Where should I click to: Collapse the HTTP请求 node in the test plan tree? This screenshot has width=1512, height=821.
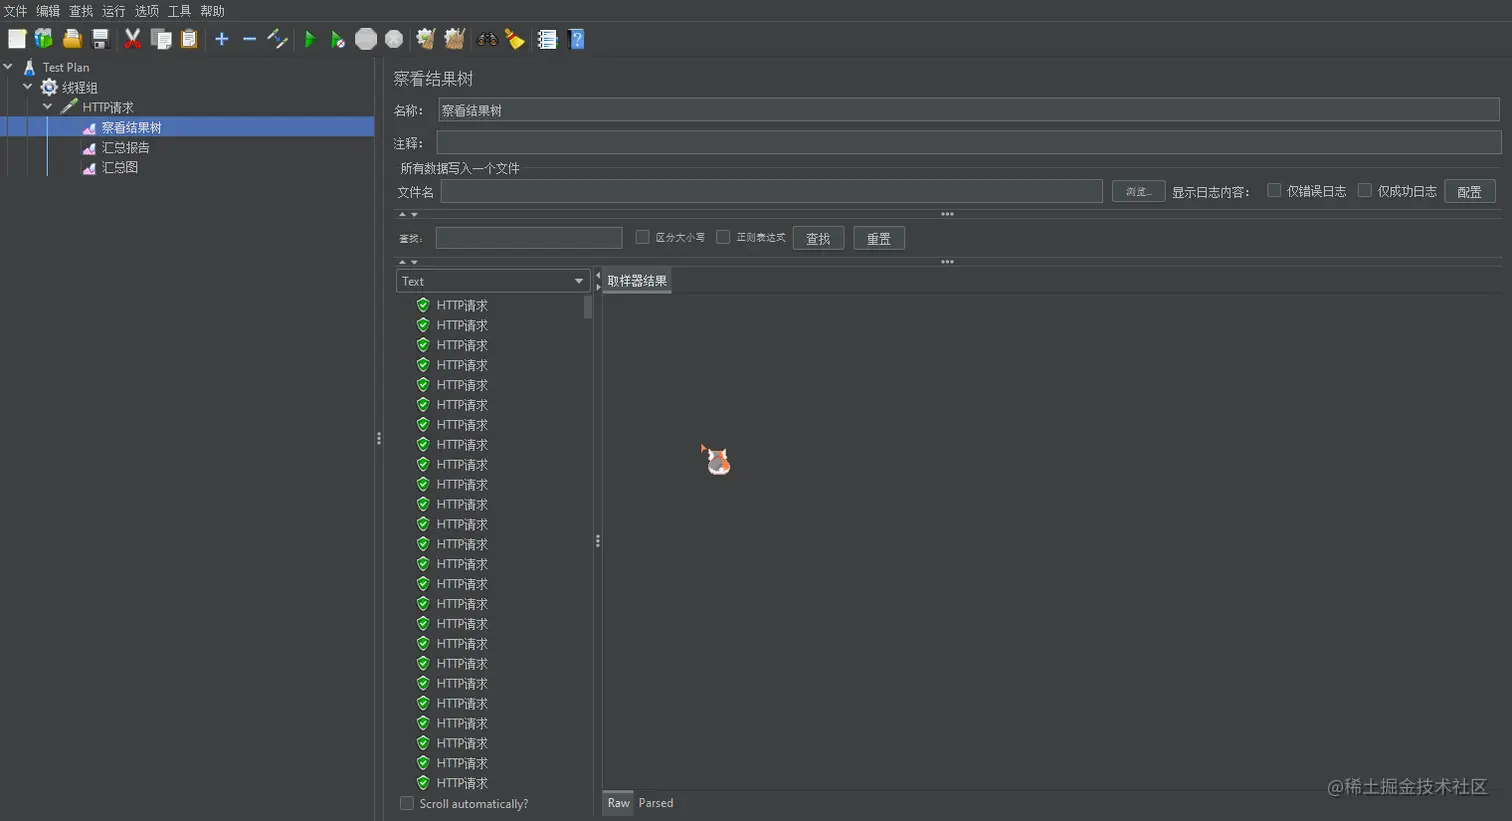click(48, 107)
